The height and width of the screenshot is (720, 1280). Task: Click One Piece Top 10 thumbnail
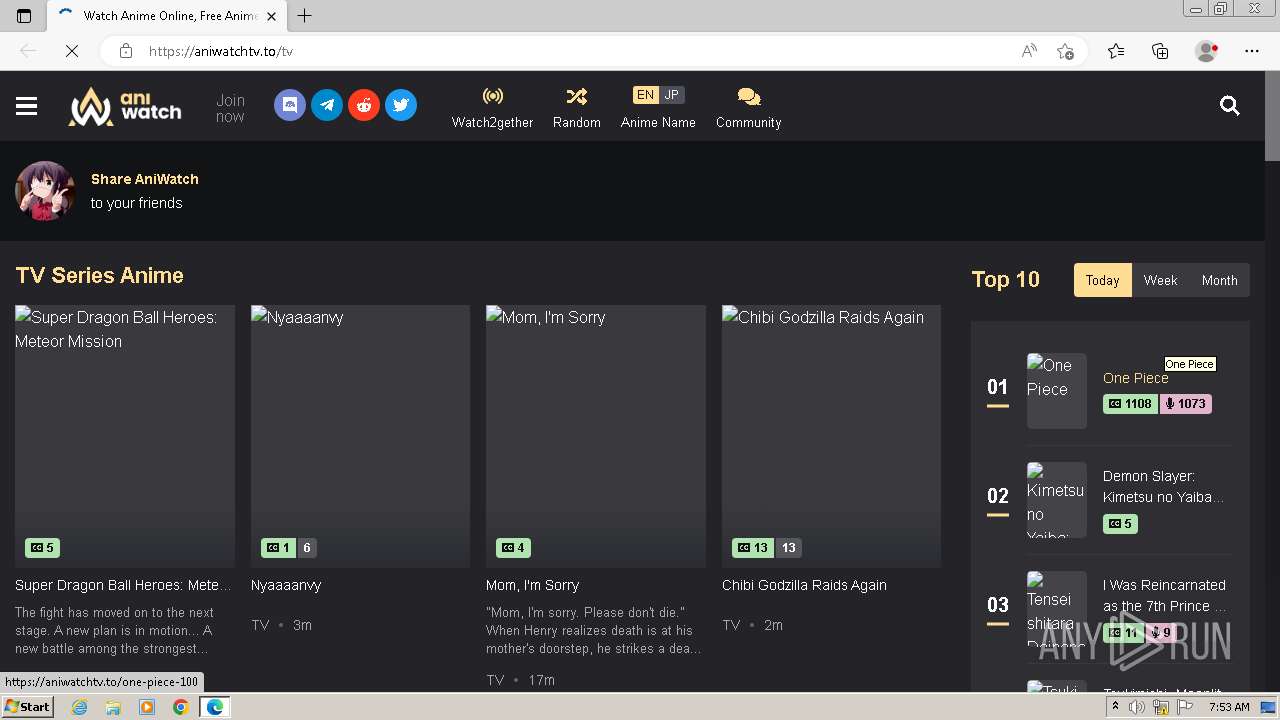[1057, 391]
